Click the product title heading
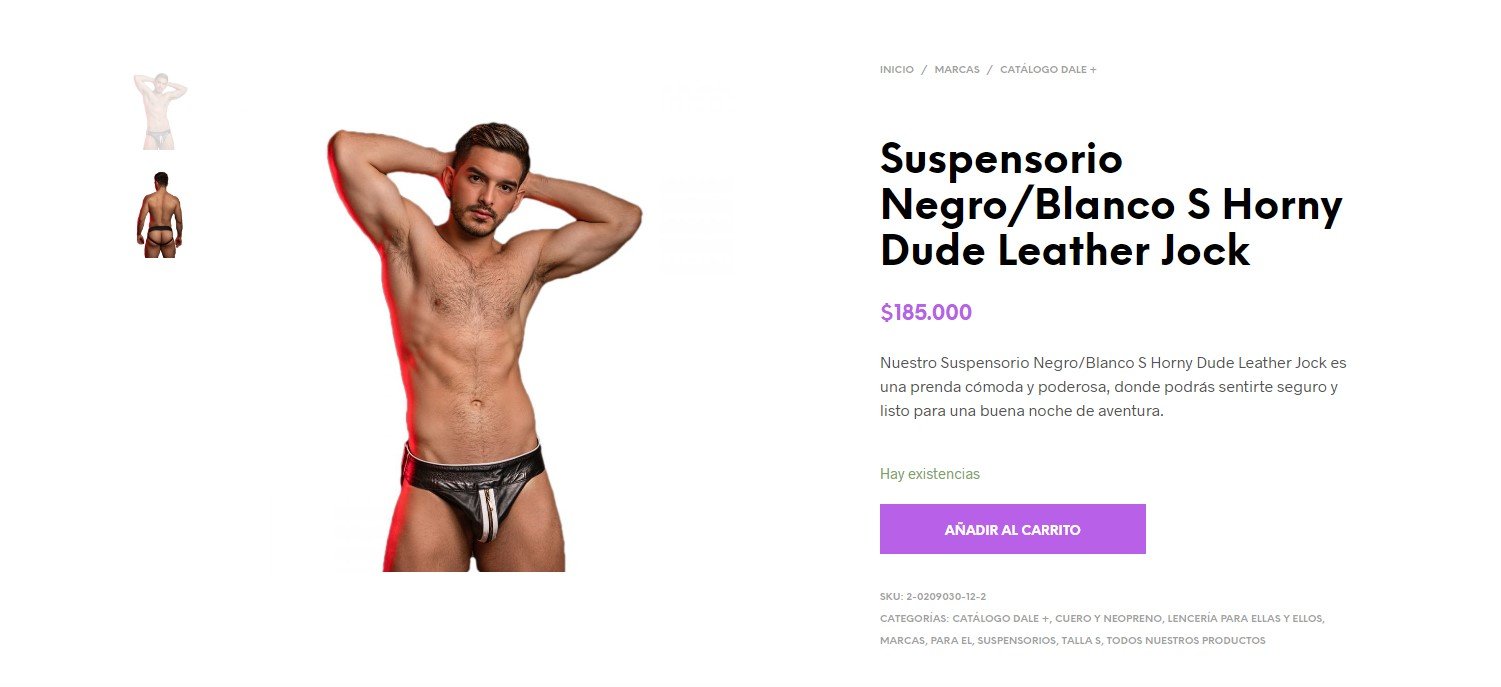The height and width of the screenshot is (687, 1501). coord(1111,204)
